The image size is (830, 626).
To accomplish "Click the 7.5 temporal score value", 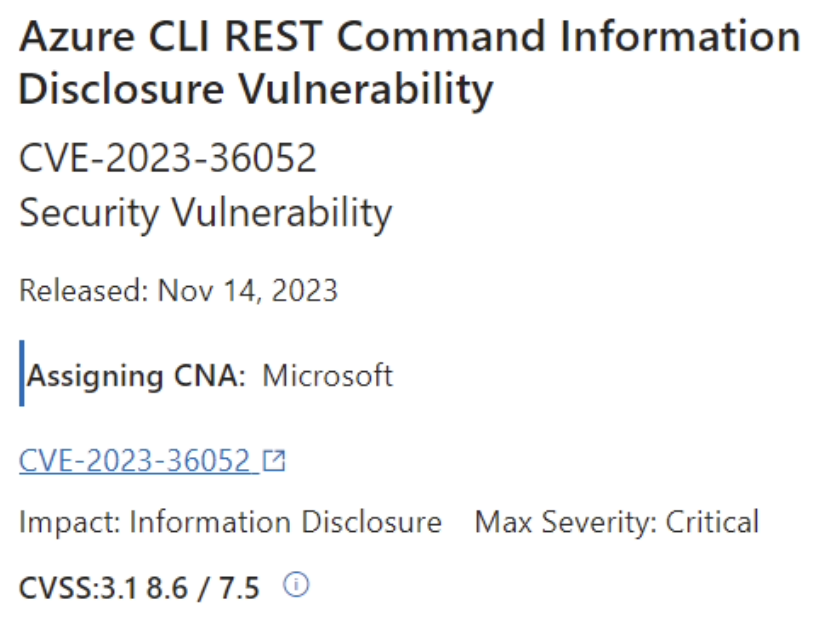I will [239, 588].
